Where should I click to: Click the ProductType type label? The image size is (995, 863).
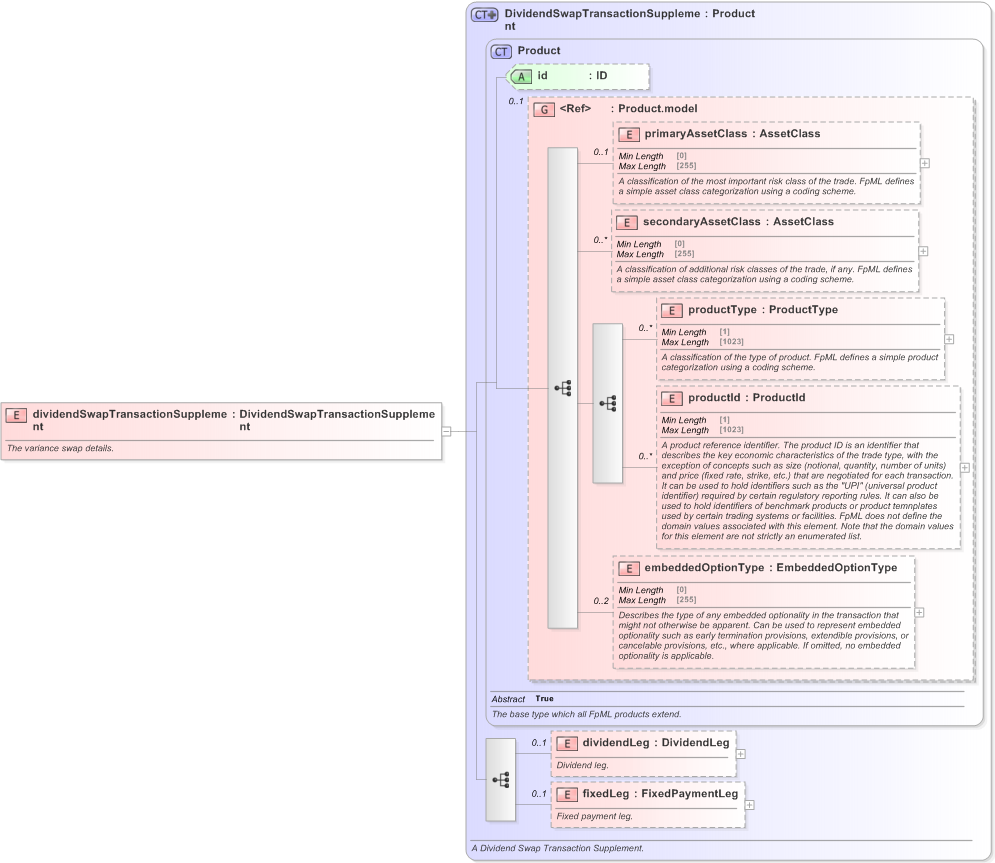click(x=803, y=310)
